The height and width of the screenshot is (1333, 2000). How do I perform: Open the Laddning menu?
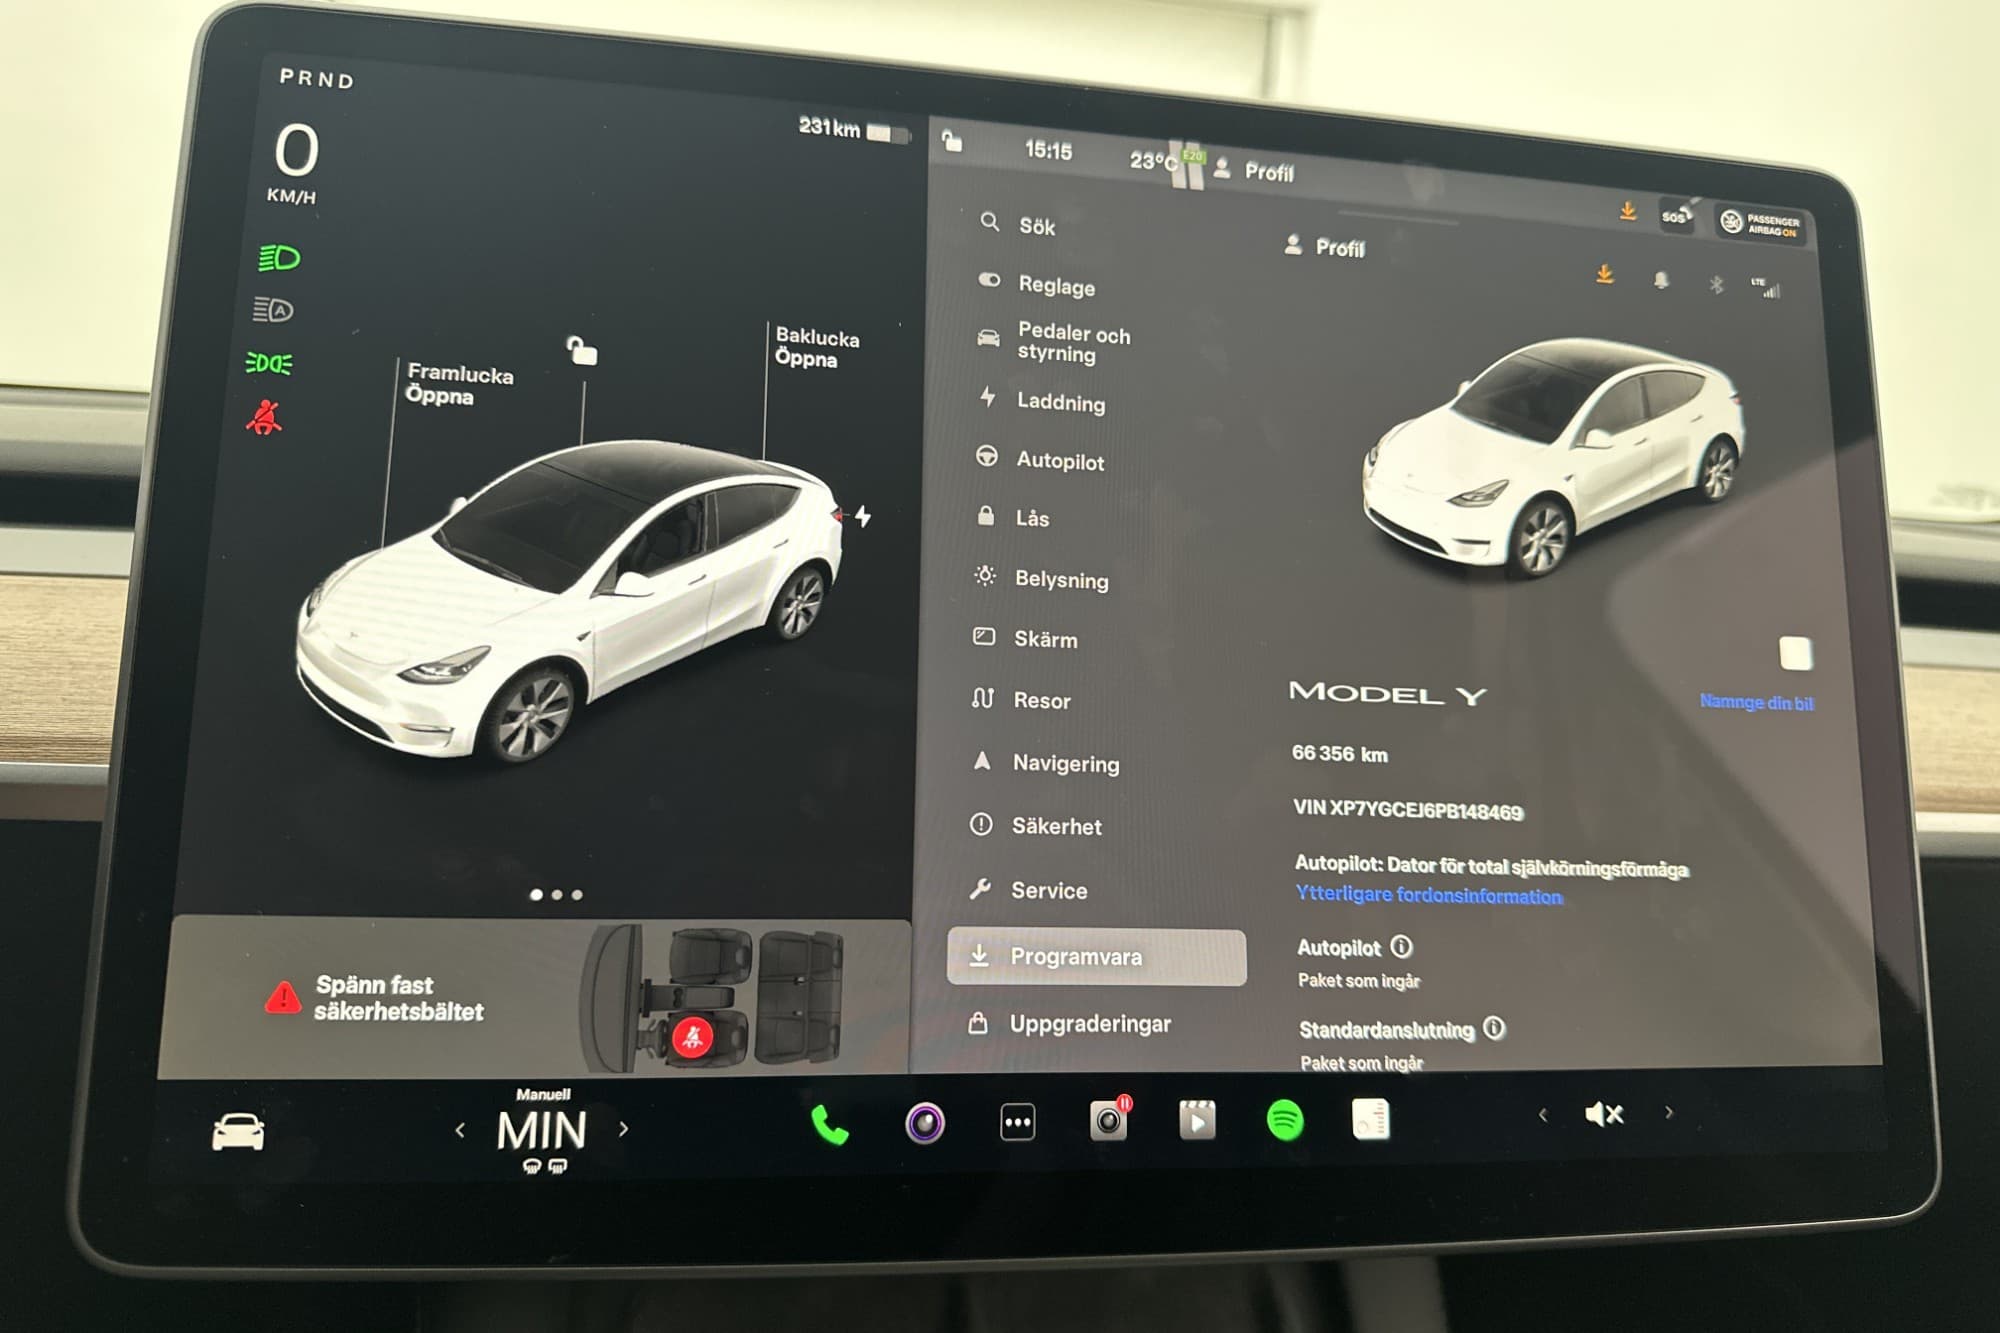(x=1041, y=400)
